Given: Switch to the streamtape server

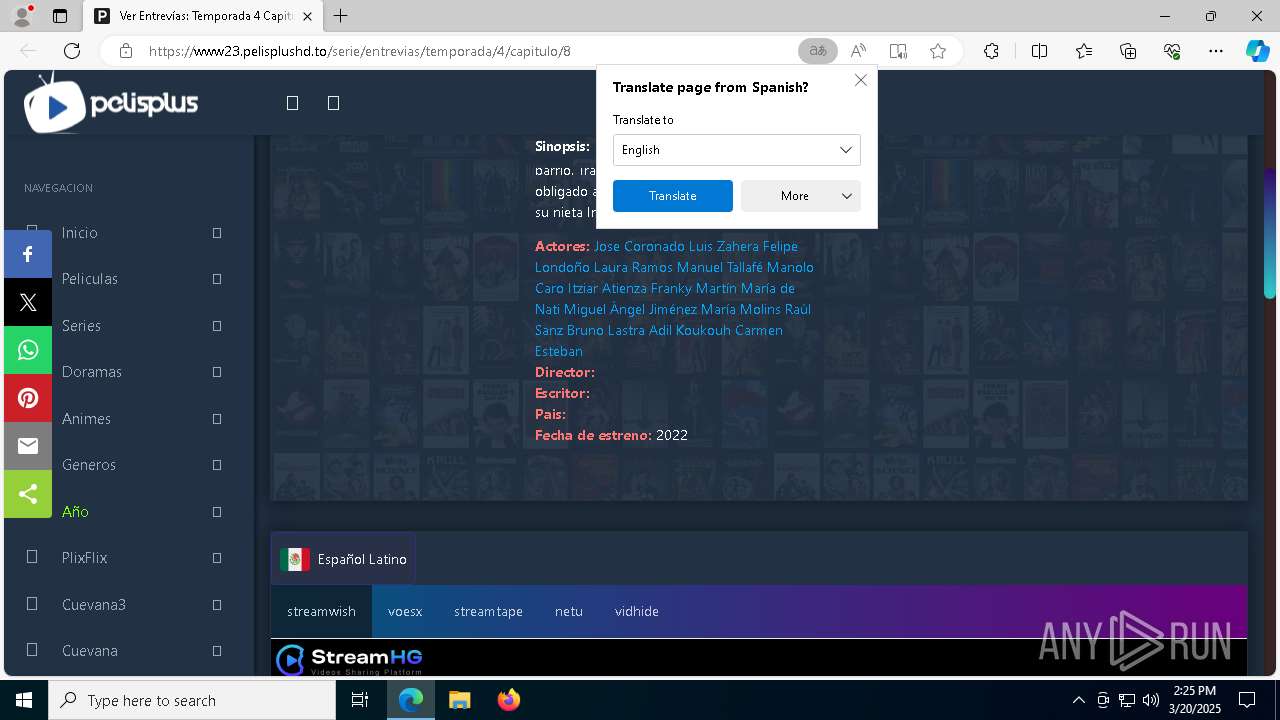Looking at the screenshot, I should 488,611.
